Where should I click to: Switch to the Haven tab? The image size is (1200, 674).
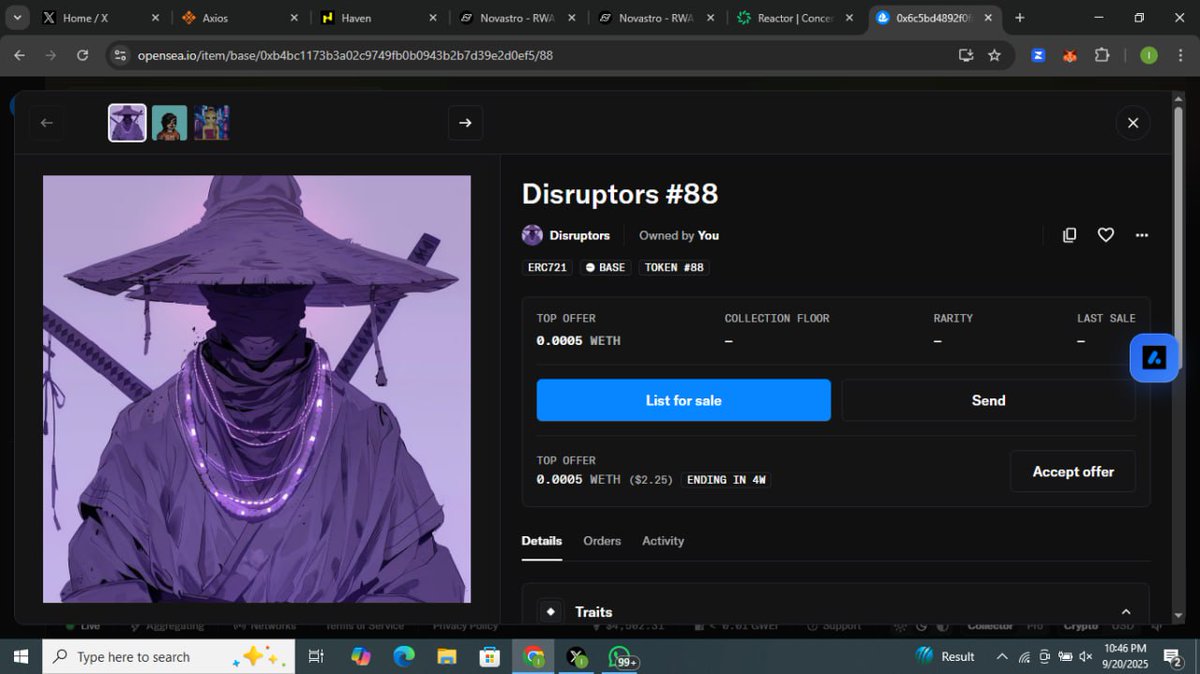point(379,18)
